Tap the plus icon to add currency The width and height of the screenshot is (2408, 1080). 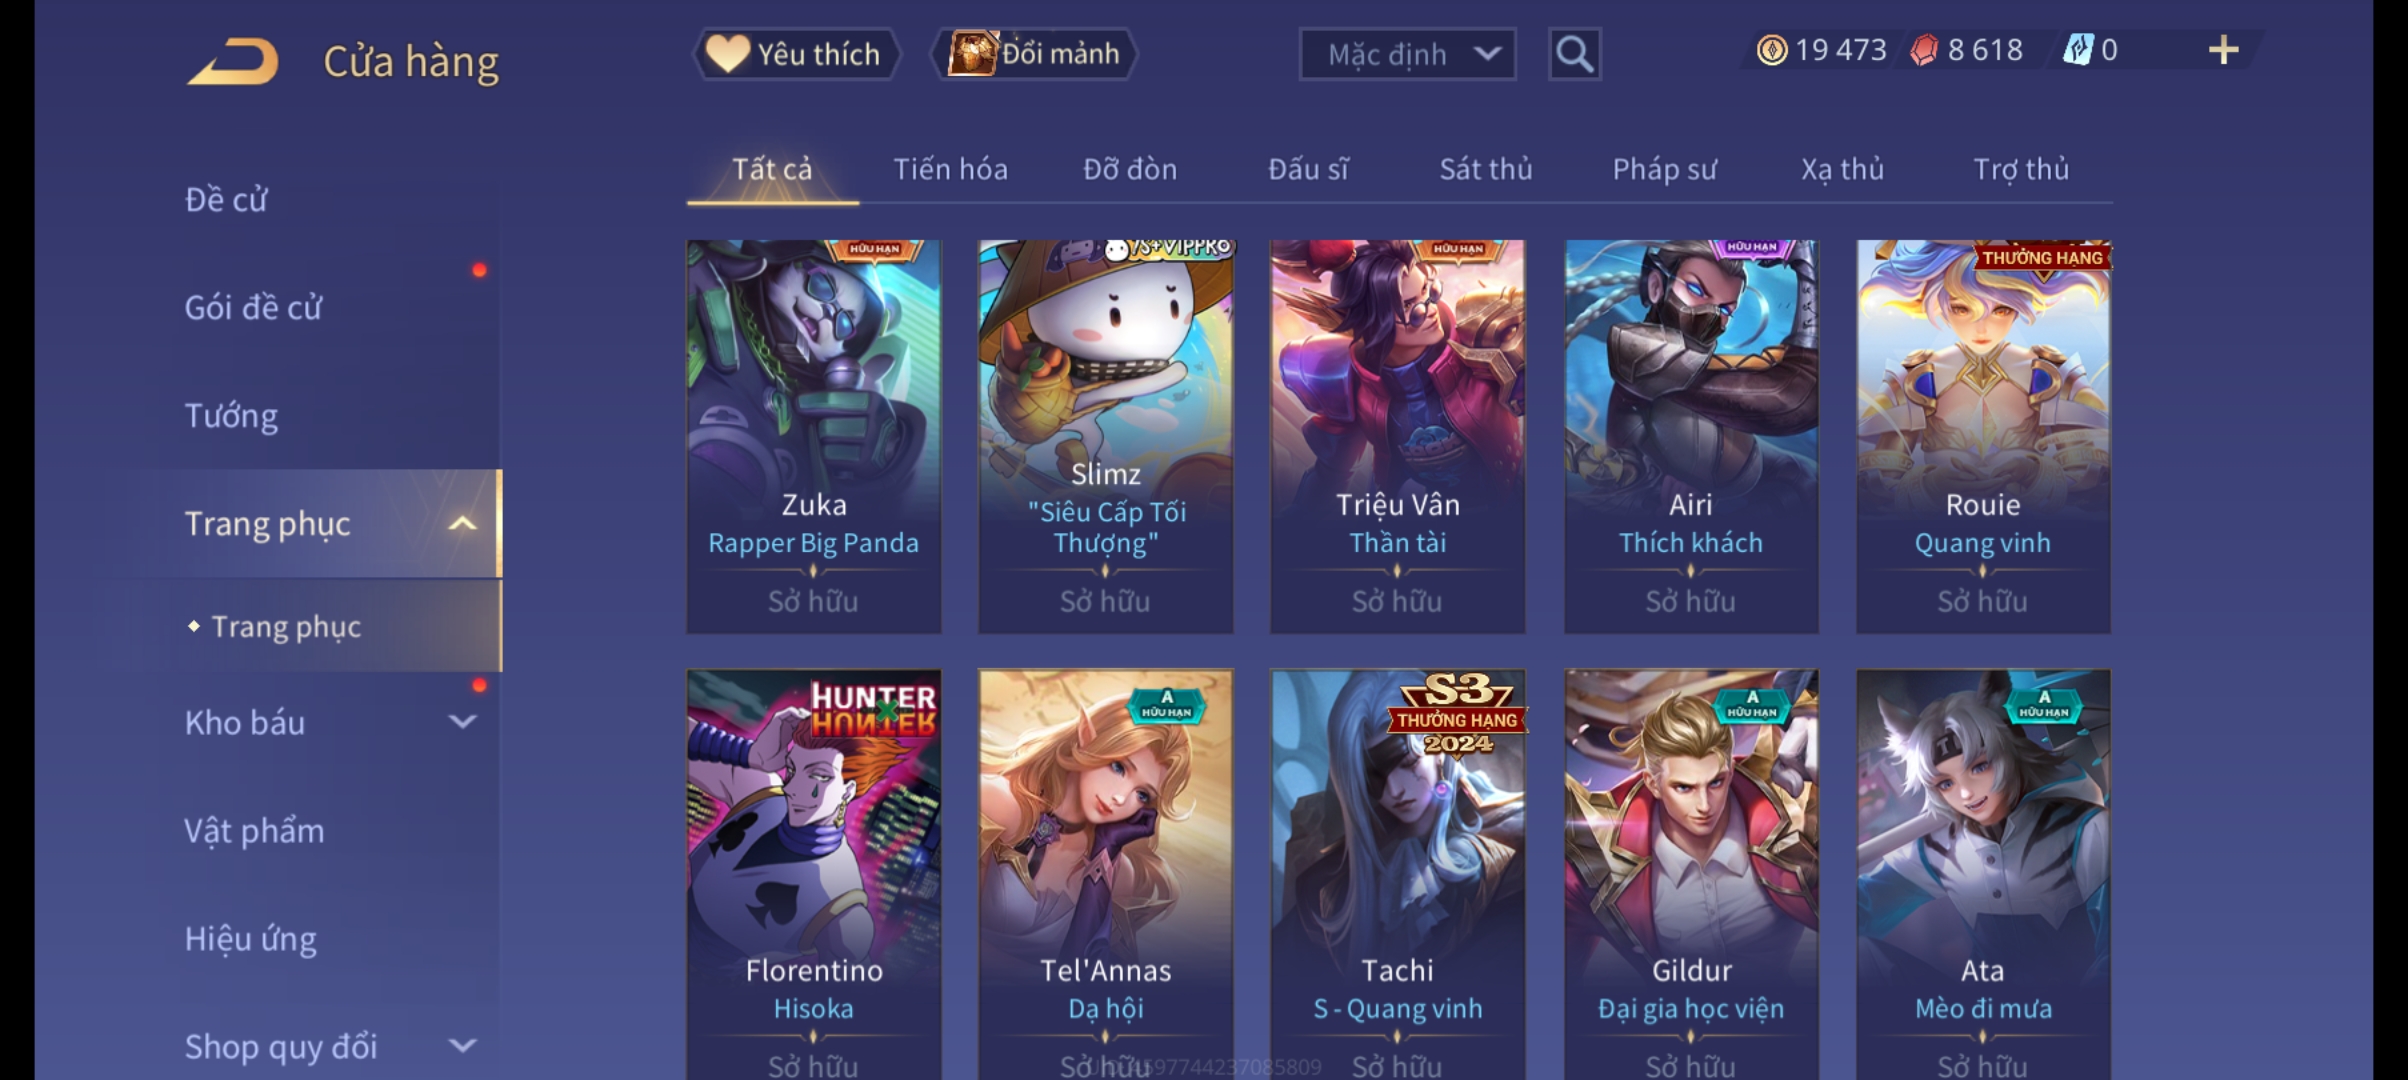pyautogui.click(x=2223, y=50)
